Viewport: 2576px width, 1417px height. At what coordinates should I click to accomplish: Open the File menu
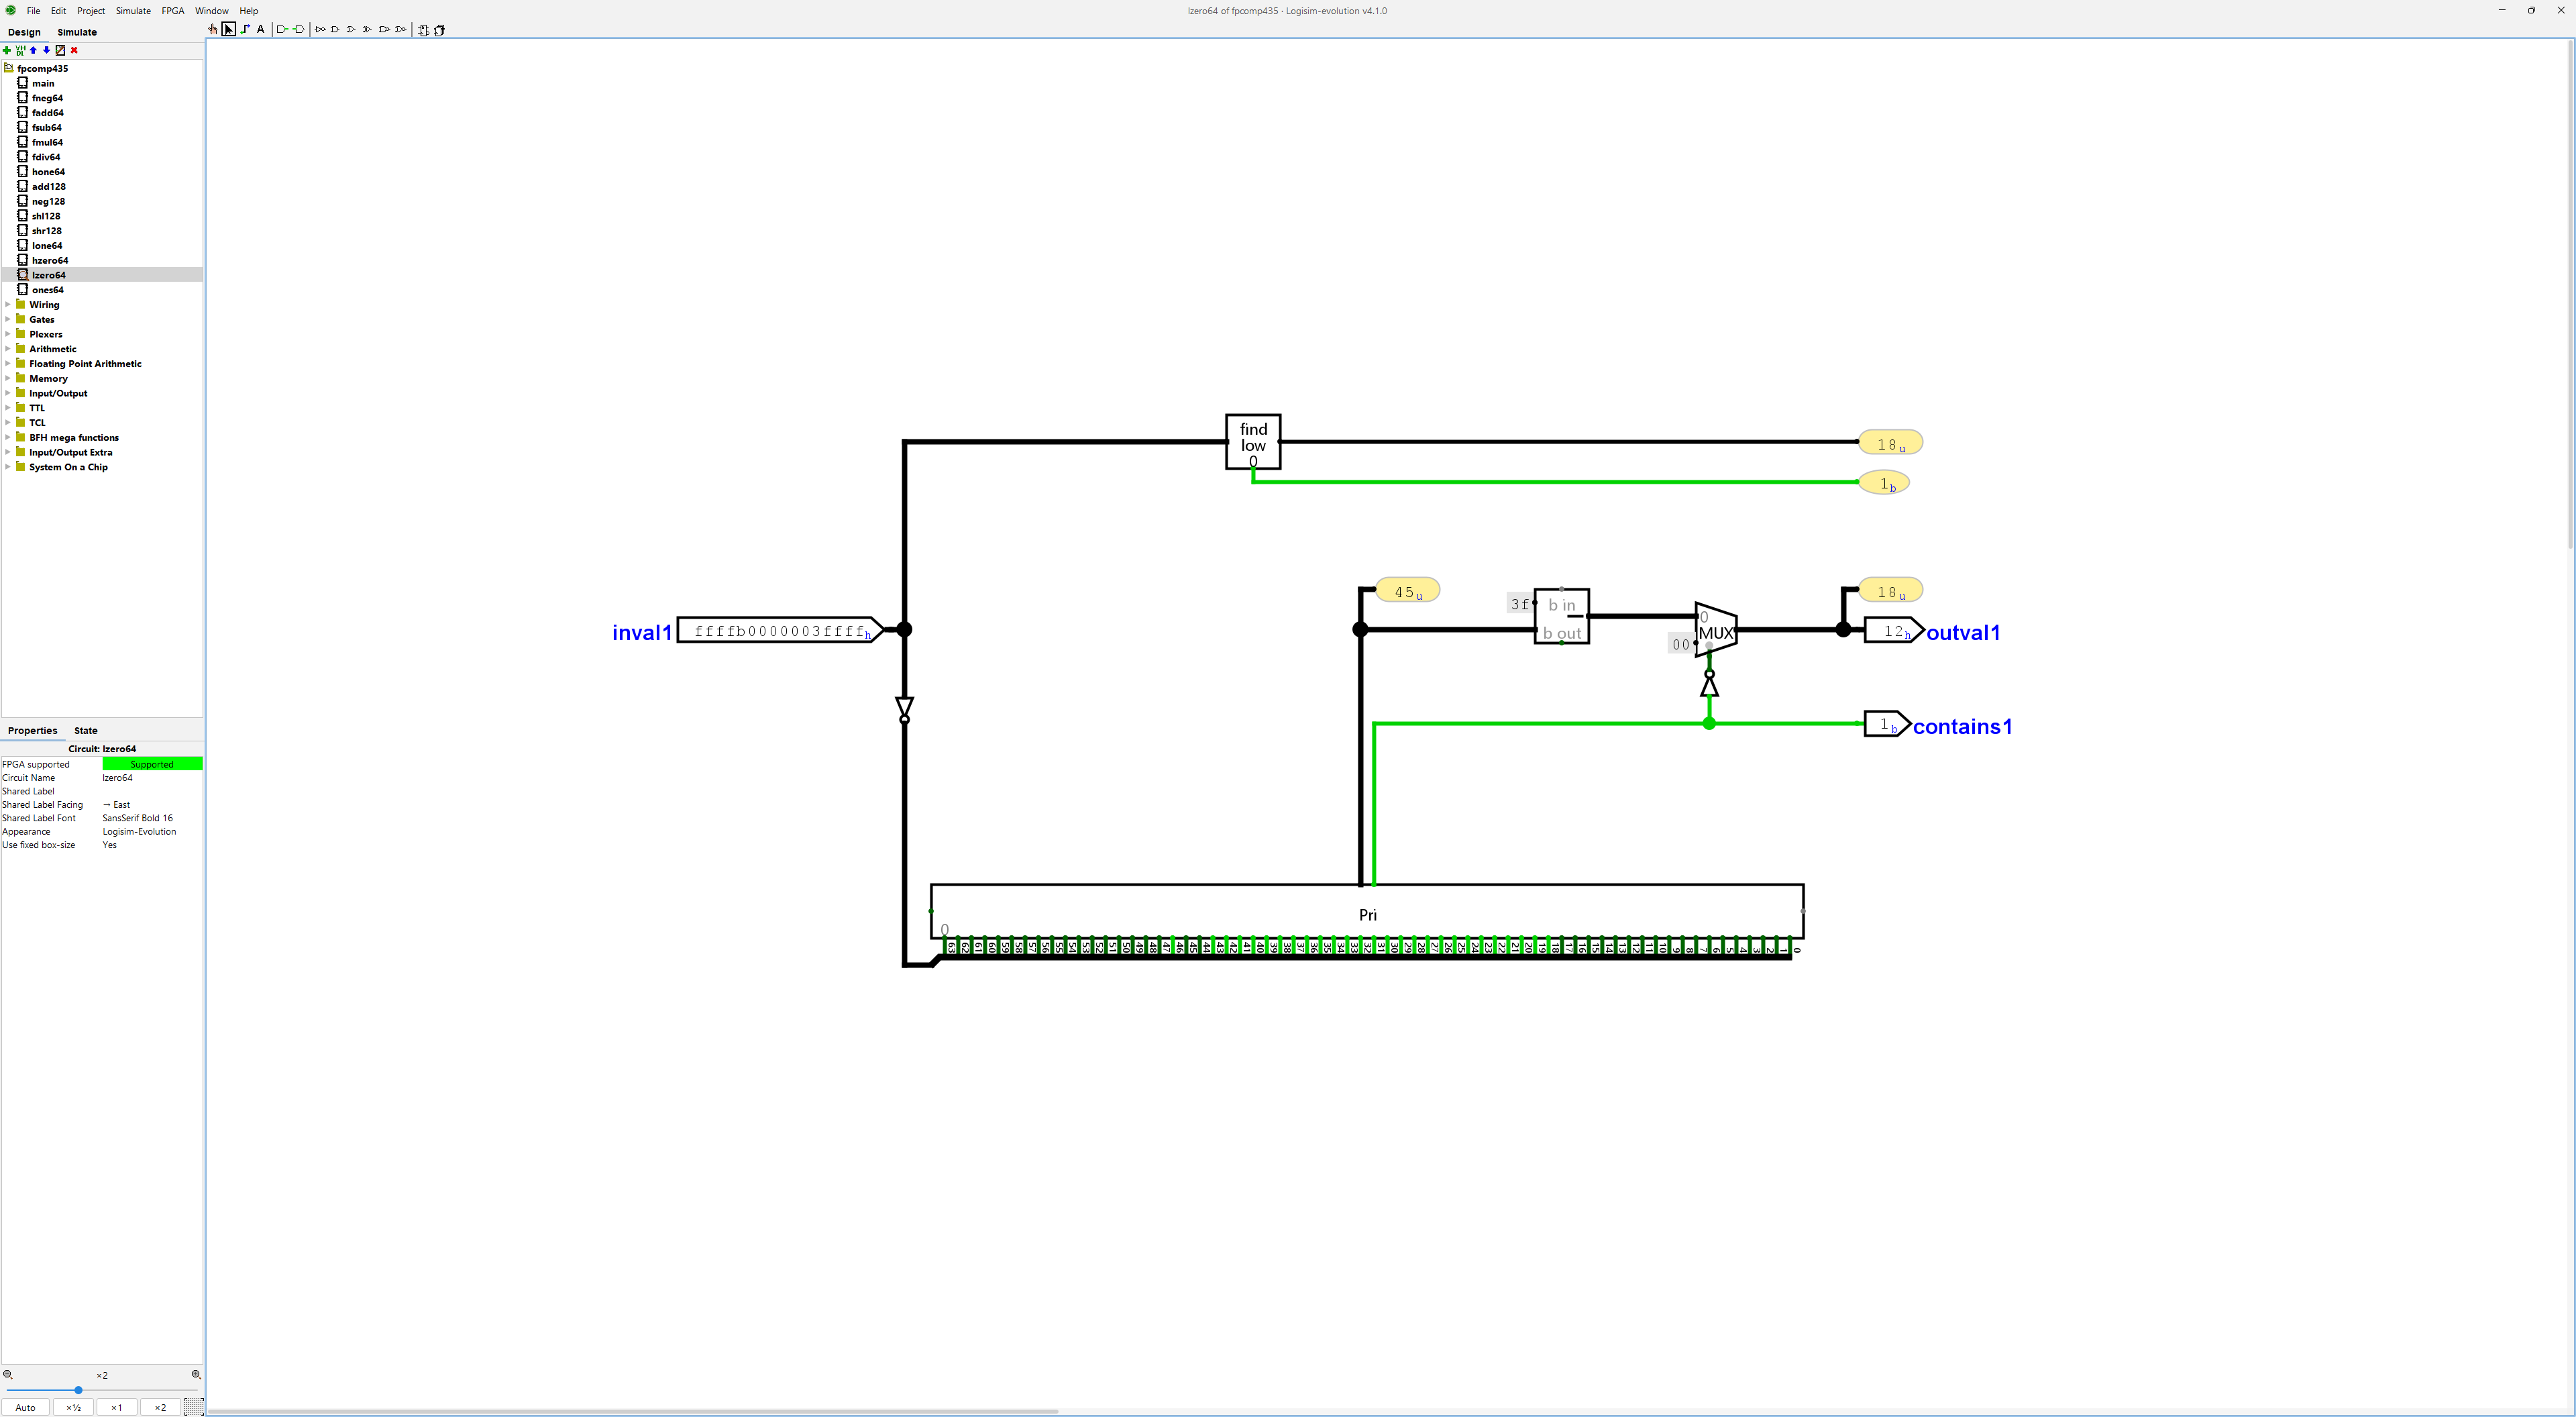(x=33, y=11)
